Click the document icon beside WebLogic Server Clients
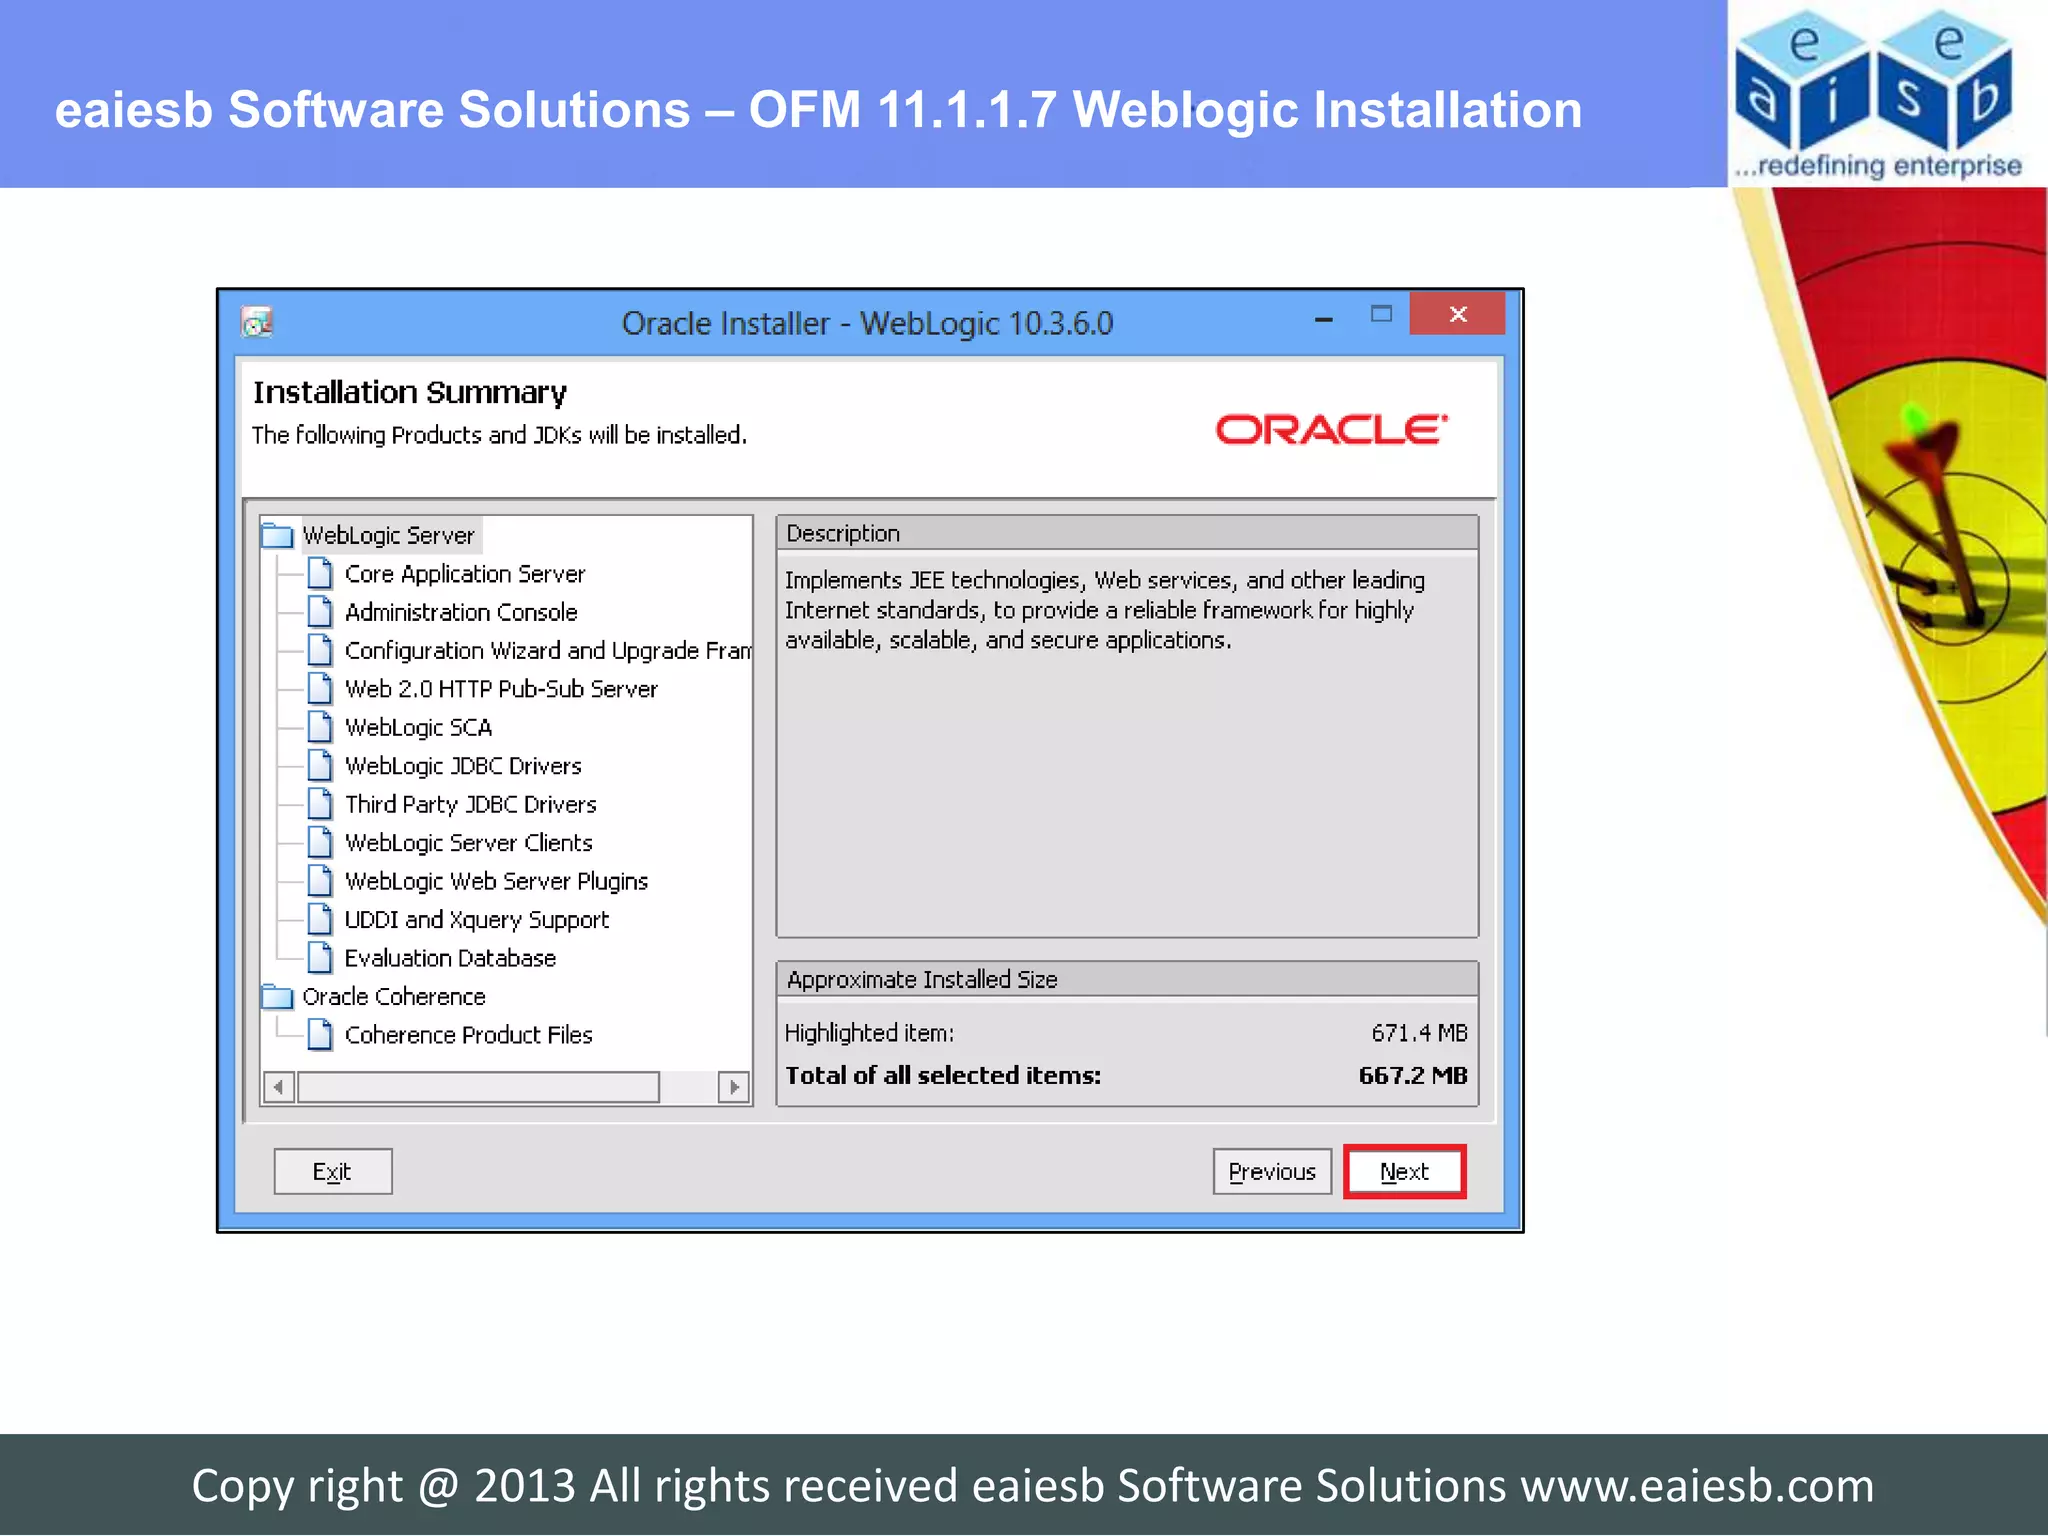This screenshot has width=2048, height=1536. (x=320, y=843)
